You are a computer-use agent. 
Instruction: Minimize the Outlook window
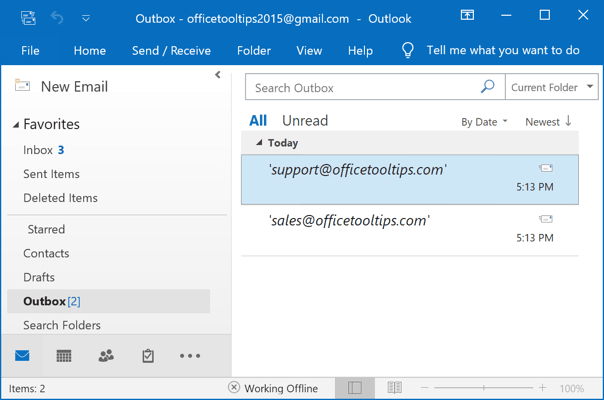pos(506,15)
